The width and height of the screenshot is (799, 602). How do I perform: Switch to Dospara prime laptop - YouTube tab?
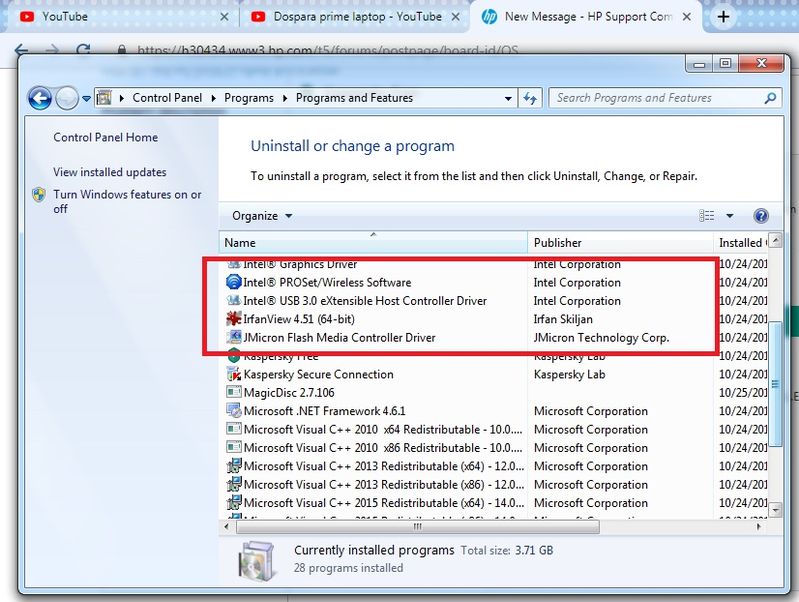(x=352, y=16)
